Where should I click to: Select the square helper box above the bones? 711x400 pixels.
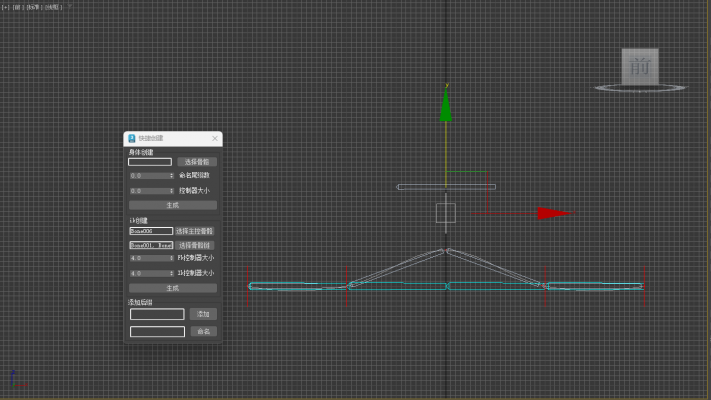(446, 213)
